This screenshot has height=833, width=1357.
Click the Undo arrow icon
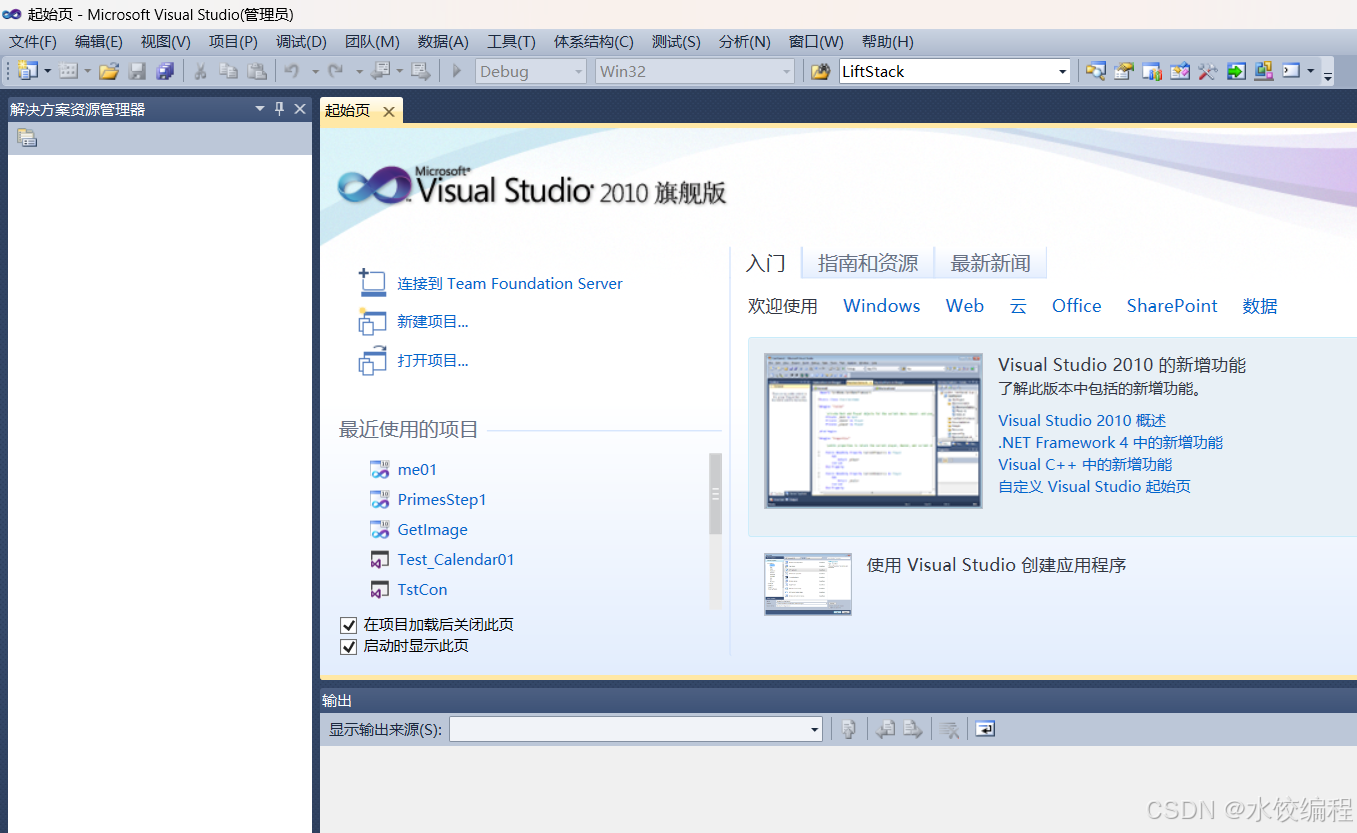(292, 71)
